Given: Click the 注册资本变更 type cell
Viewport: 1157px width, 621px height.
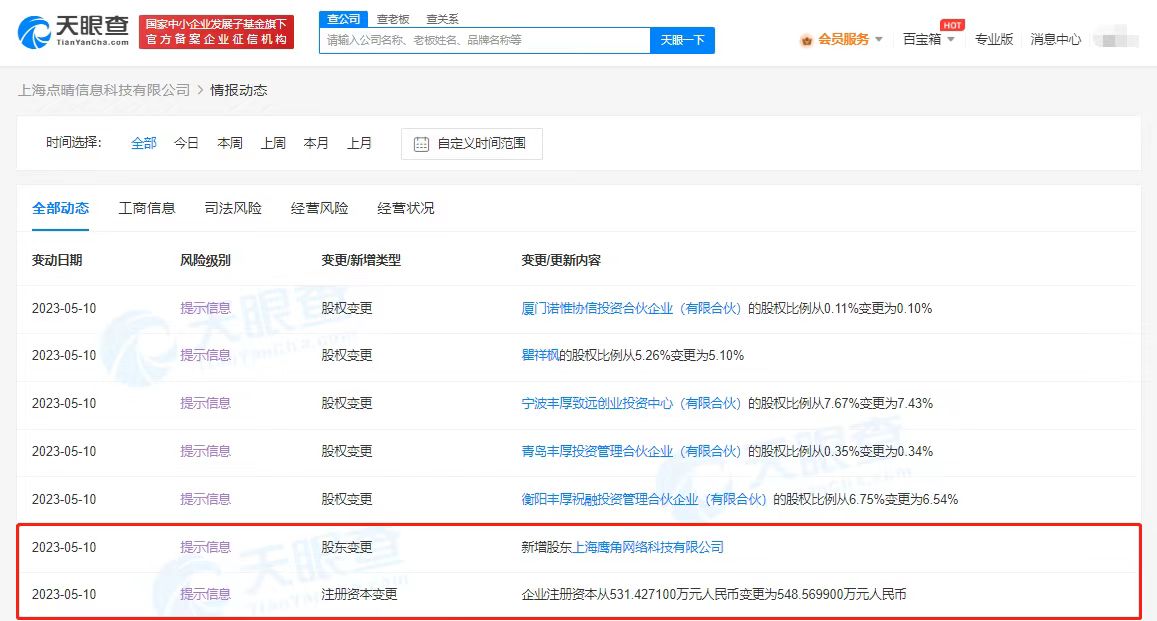Looking at the screenshot, I should pos(359,594).
